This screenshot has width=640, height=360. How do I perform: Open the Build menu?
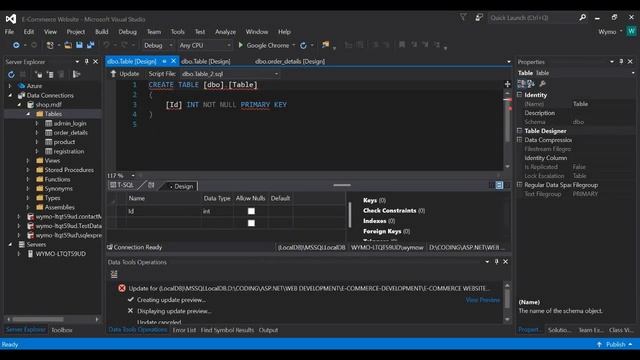pos(102,31)
